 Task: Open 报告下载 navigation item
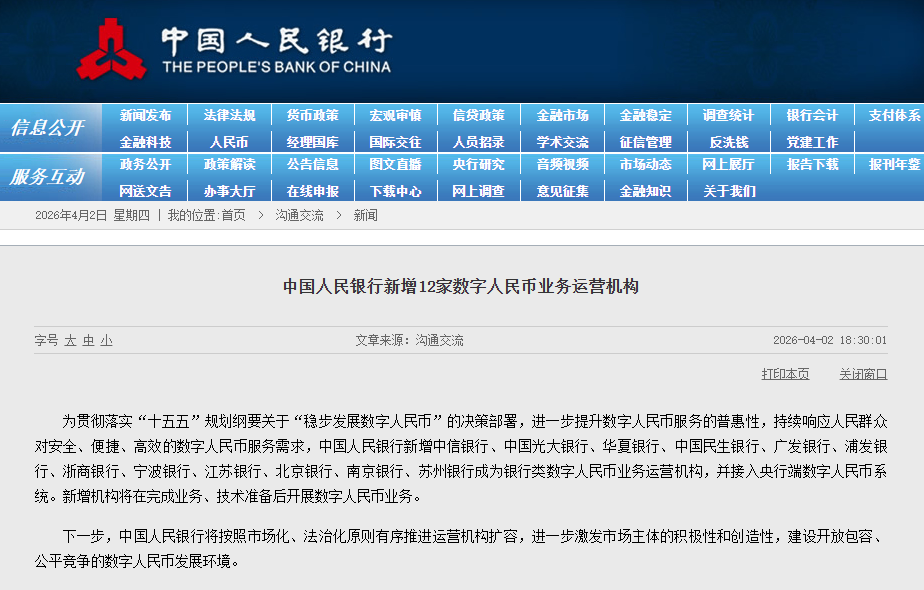pos(812,164)
